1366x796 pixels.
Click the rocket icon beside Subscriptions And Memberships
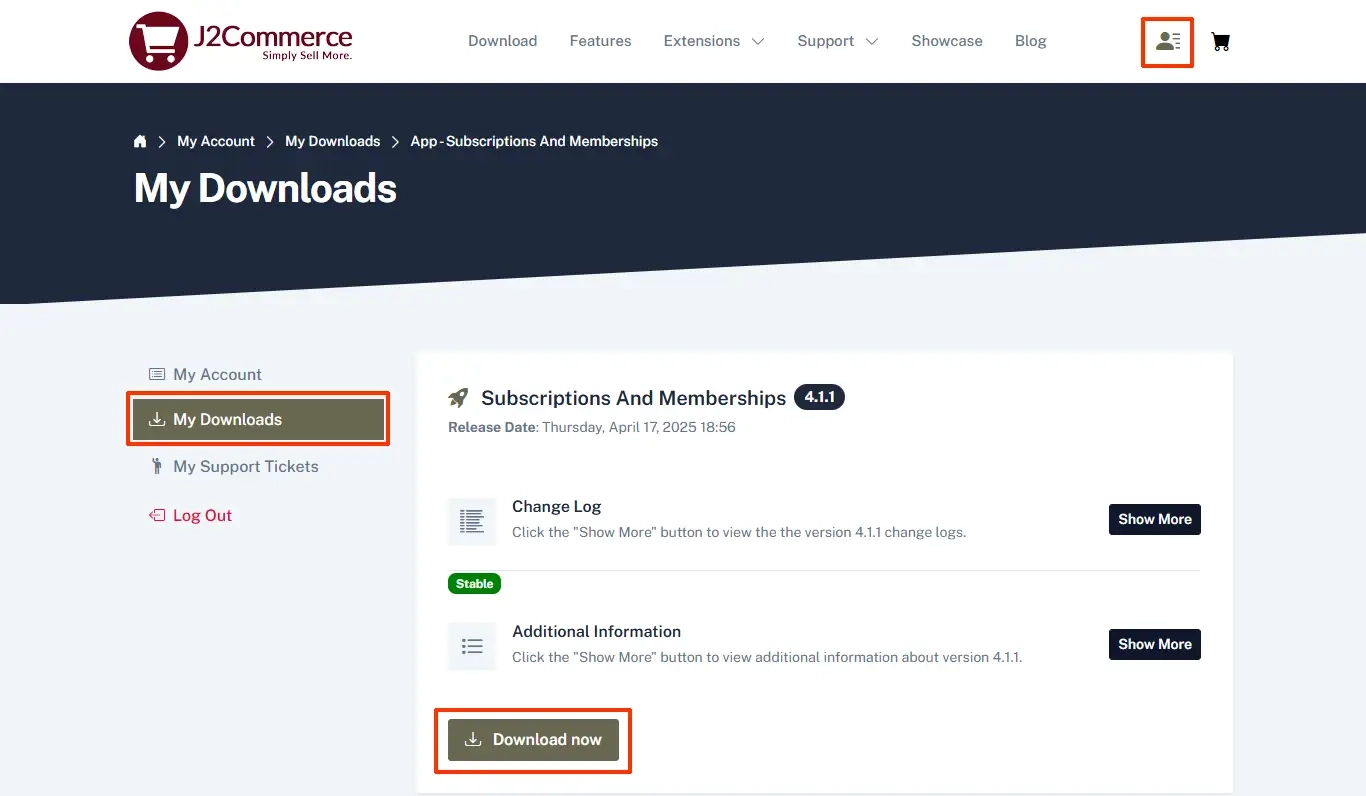coord(458,398)
